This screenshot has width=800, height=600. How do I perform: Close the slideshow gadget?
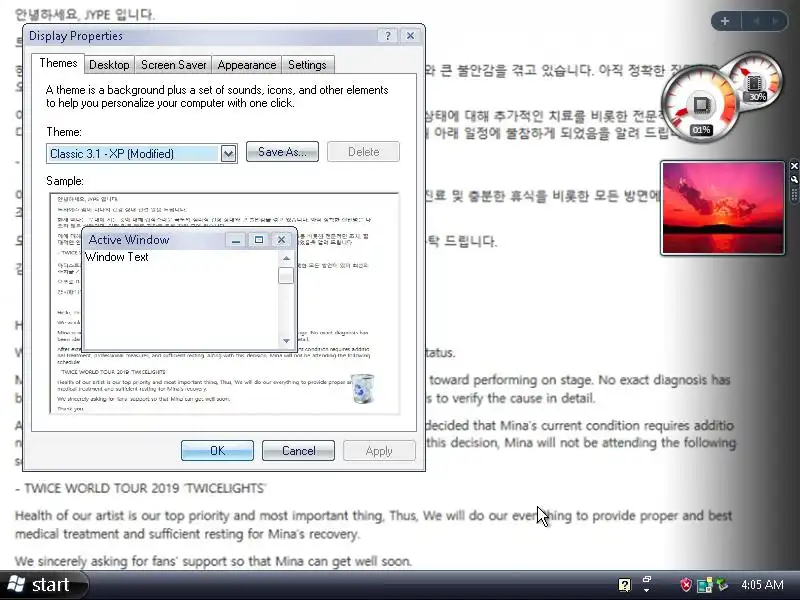(x=794, y=166)
